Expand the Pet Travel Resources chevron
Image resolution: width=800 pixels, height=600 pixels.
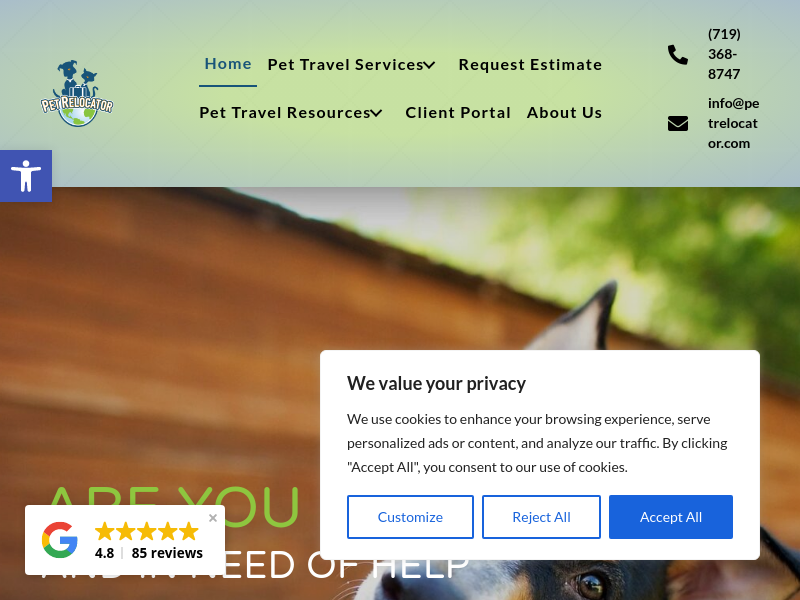pyautogui.click(x=376, y=113)
